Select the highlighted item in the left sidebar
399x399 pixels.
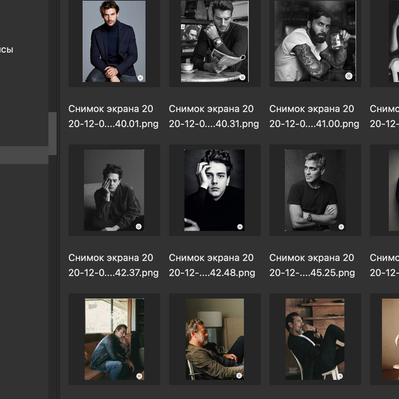click(24, 155)
